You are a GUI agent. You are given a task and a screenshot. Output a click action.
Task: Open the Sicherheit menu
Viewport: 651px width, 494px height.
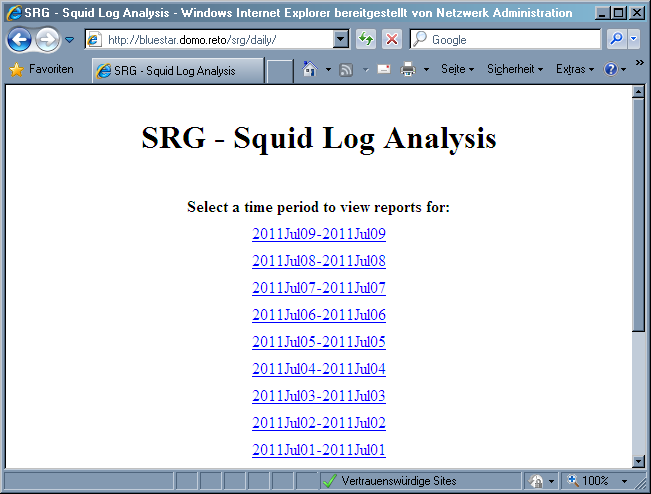pos(514,70)
